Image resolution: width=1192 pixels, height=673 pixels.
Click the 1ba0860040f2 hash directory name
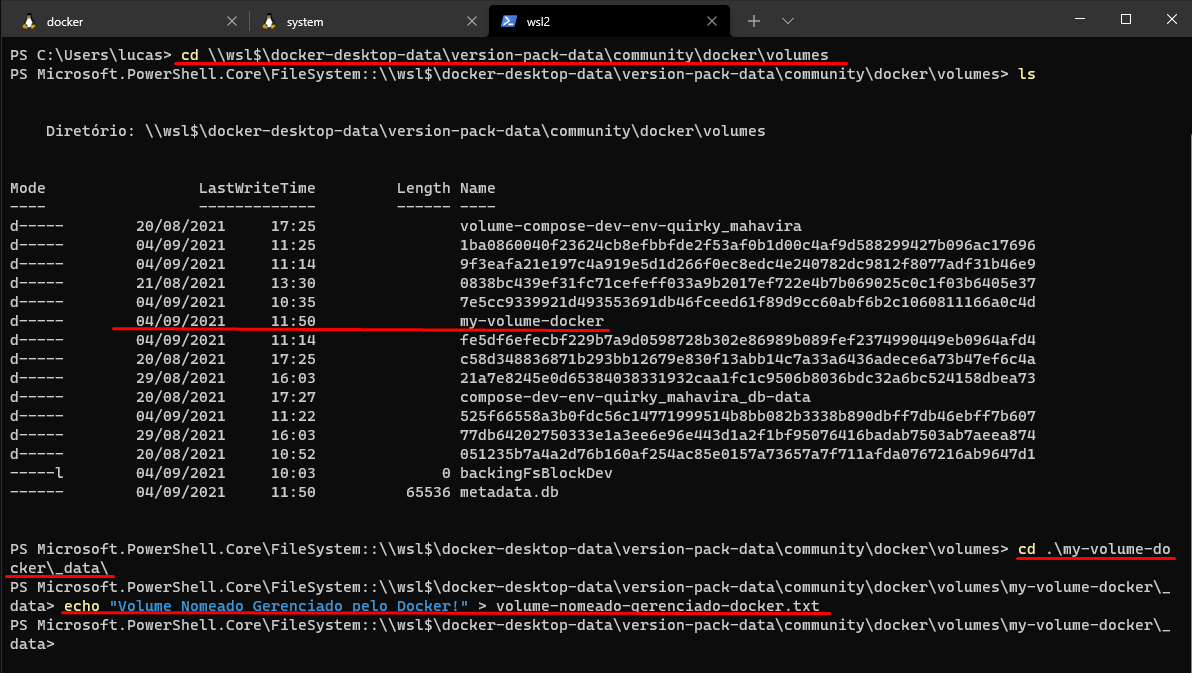(747, 245)
